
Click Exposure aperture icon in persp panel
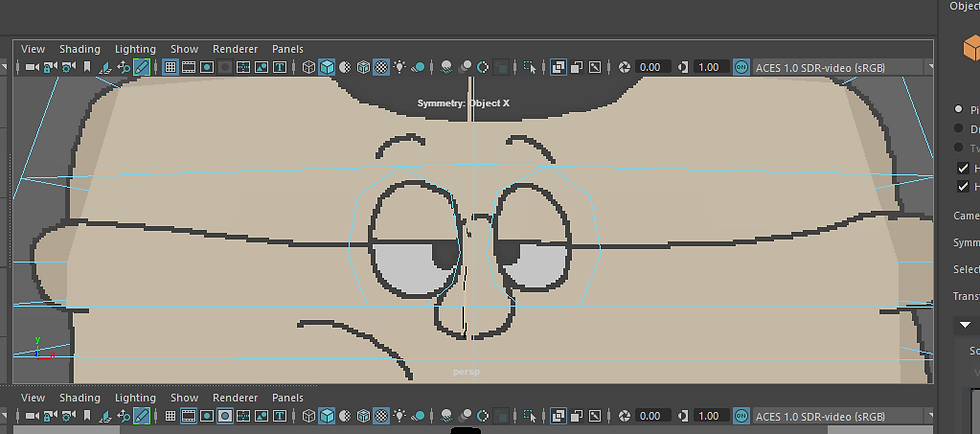point(624,67)
